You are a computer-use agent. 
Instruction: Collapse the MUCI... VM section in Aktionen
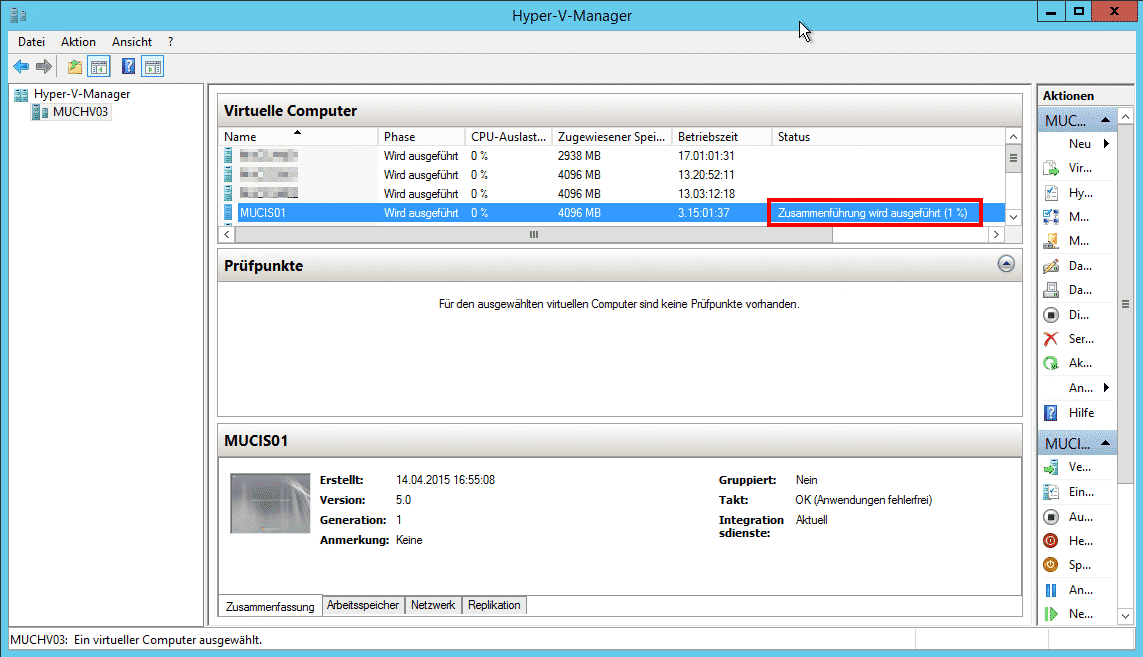pos(1105,443)
